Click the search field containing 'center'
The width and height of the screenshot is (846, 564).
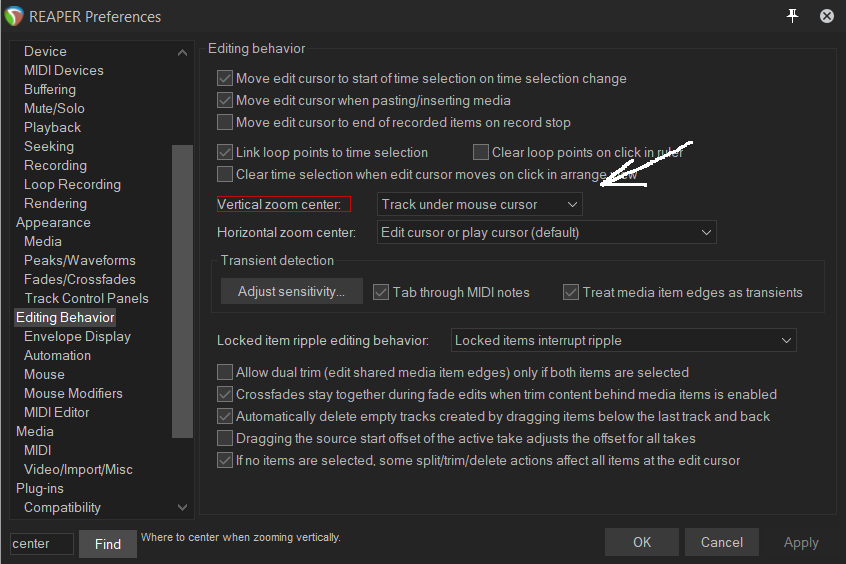[42, 544]
